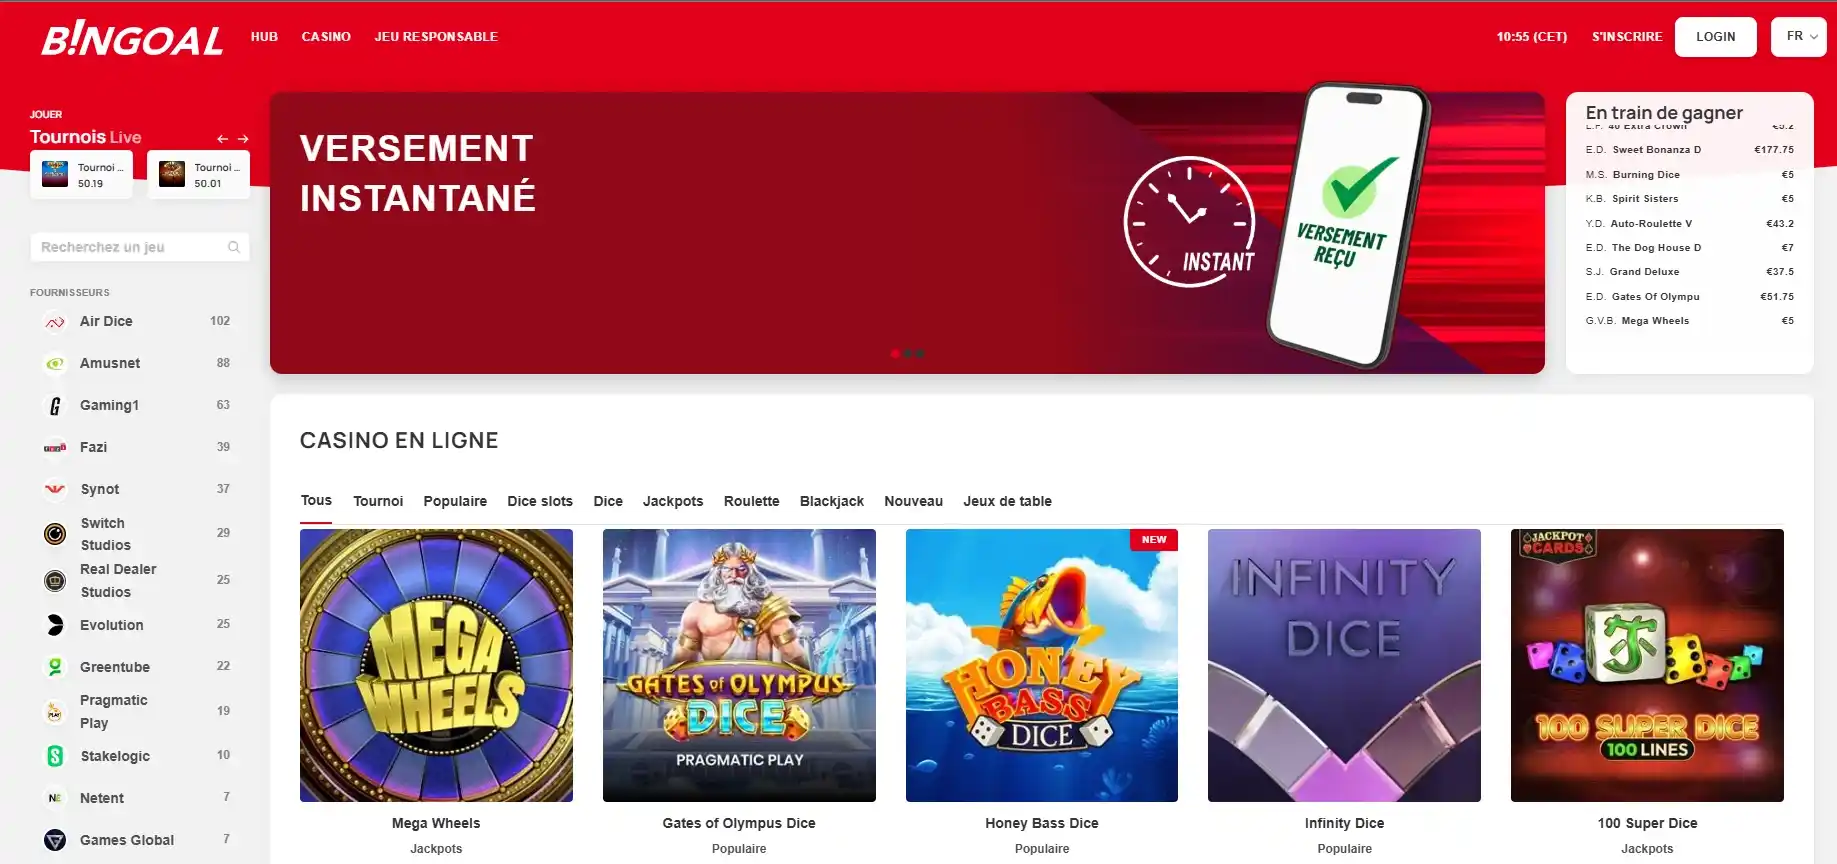The width and height of the screenshot is (1837, 864).
Task: Click the Tournois Live heading
Action: tap(85, 137)
